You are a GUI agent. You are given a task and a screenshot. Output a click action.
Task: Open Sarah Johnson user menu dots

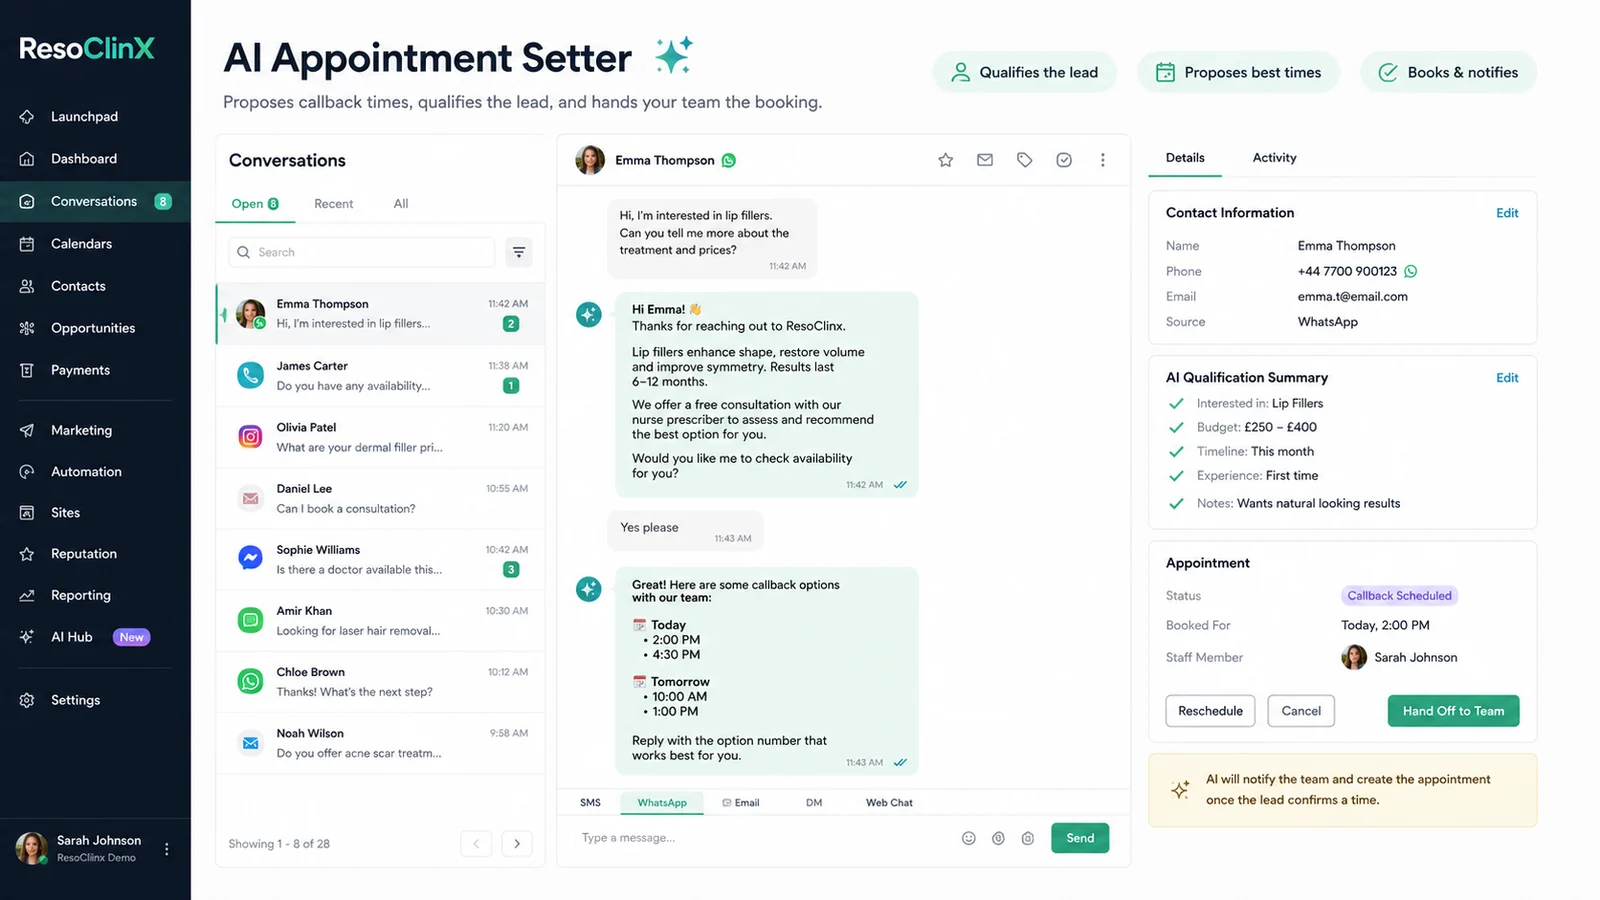point(167,849)
